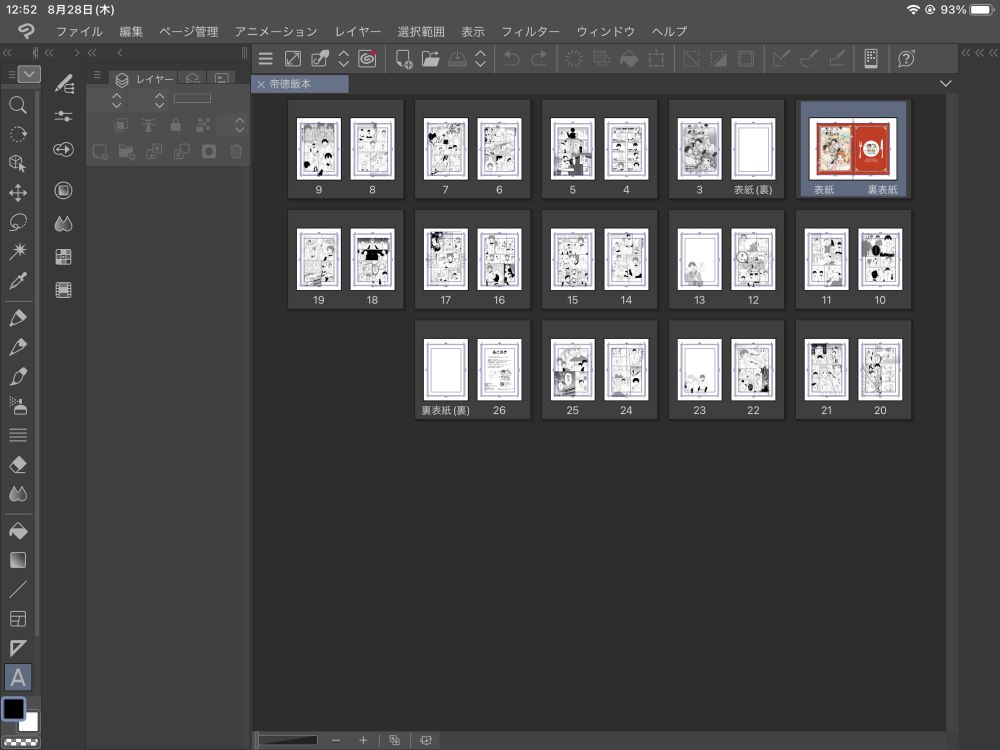Click the Delete Layer trash button

coord(236,152)
